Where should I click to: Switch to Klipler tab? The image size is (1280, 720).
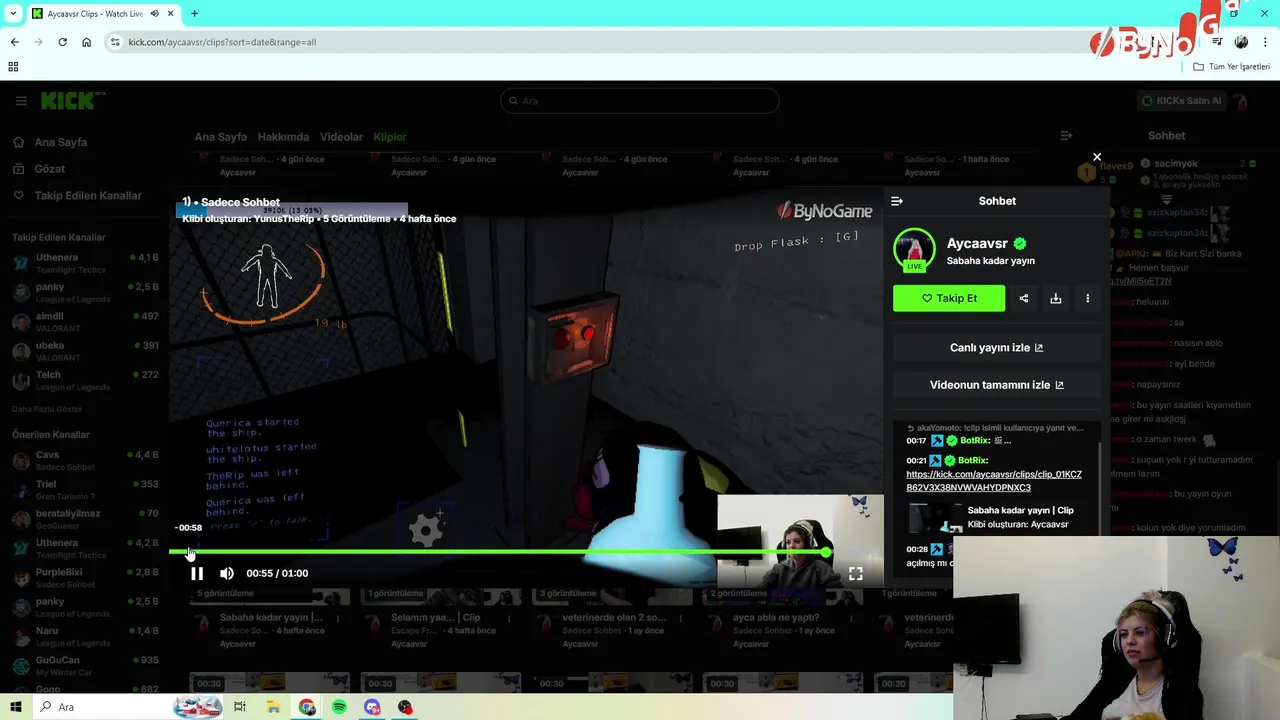[x=390, y=137]
